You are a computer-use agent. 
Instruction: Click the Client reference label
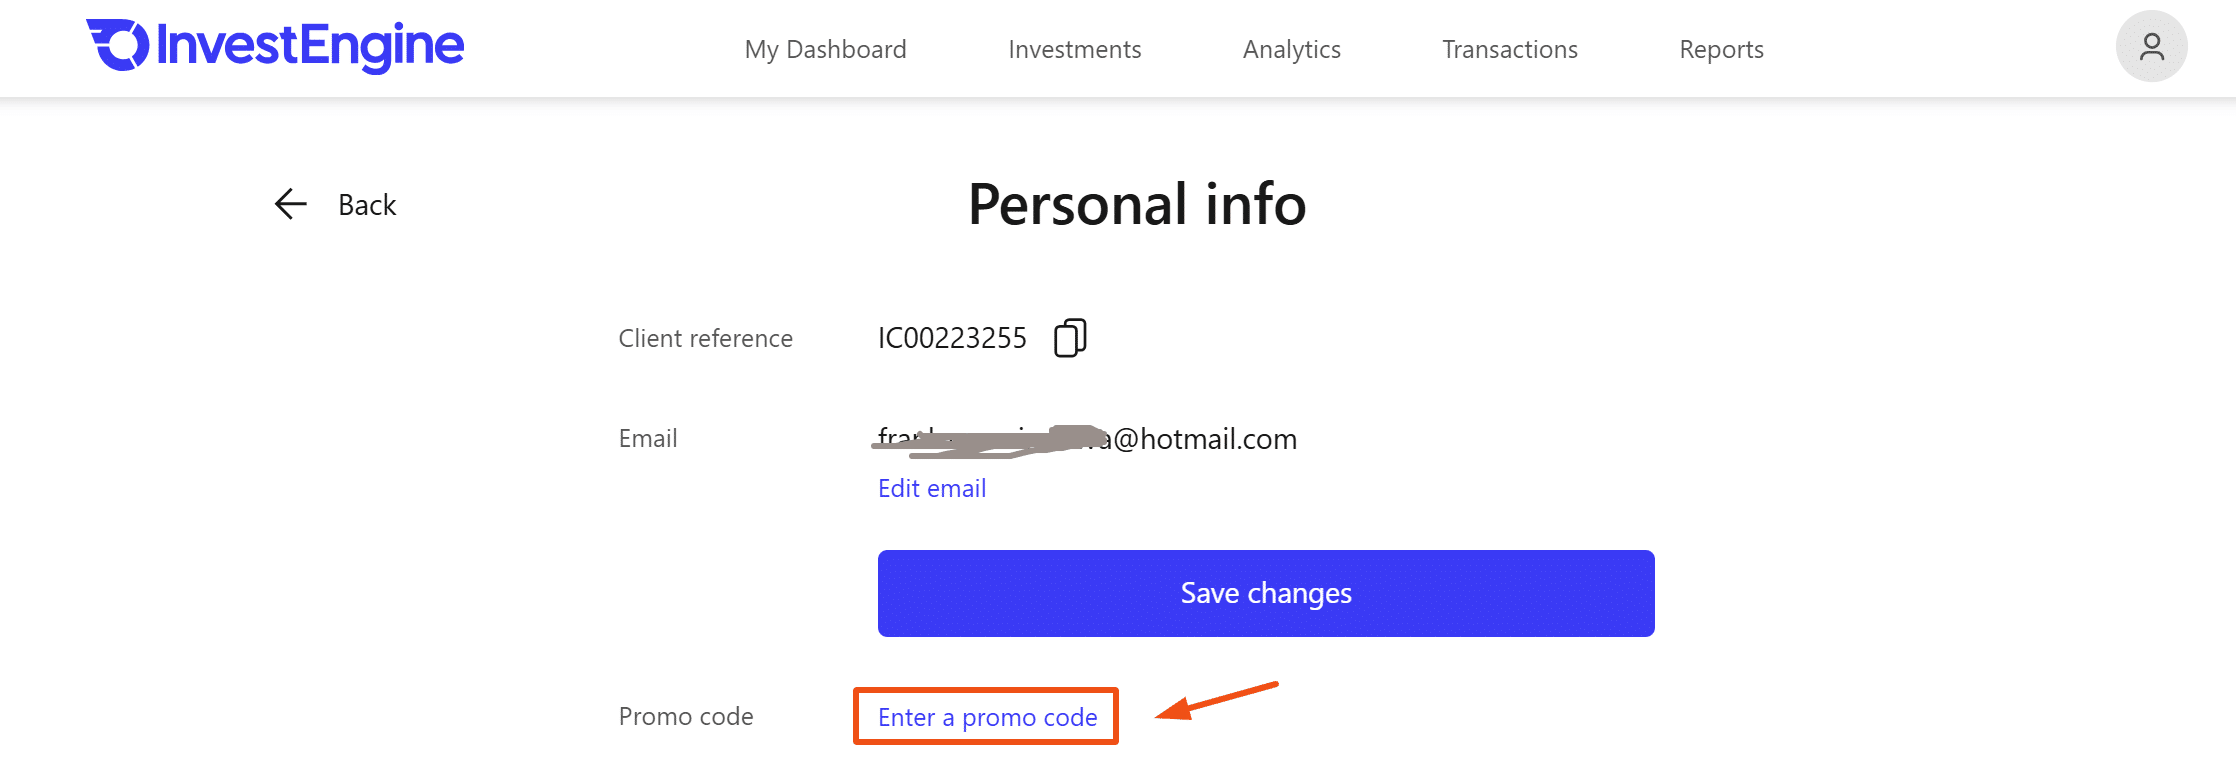tap(705, 338)
